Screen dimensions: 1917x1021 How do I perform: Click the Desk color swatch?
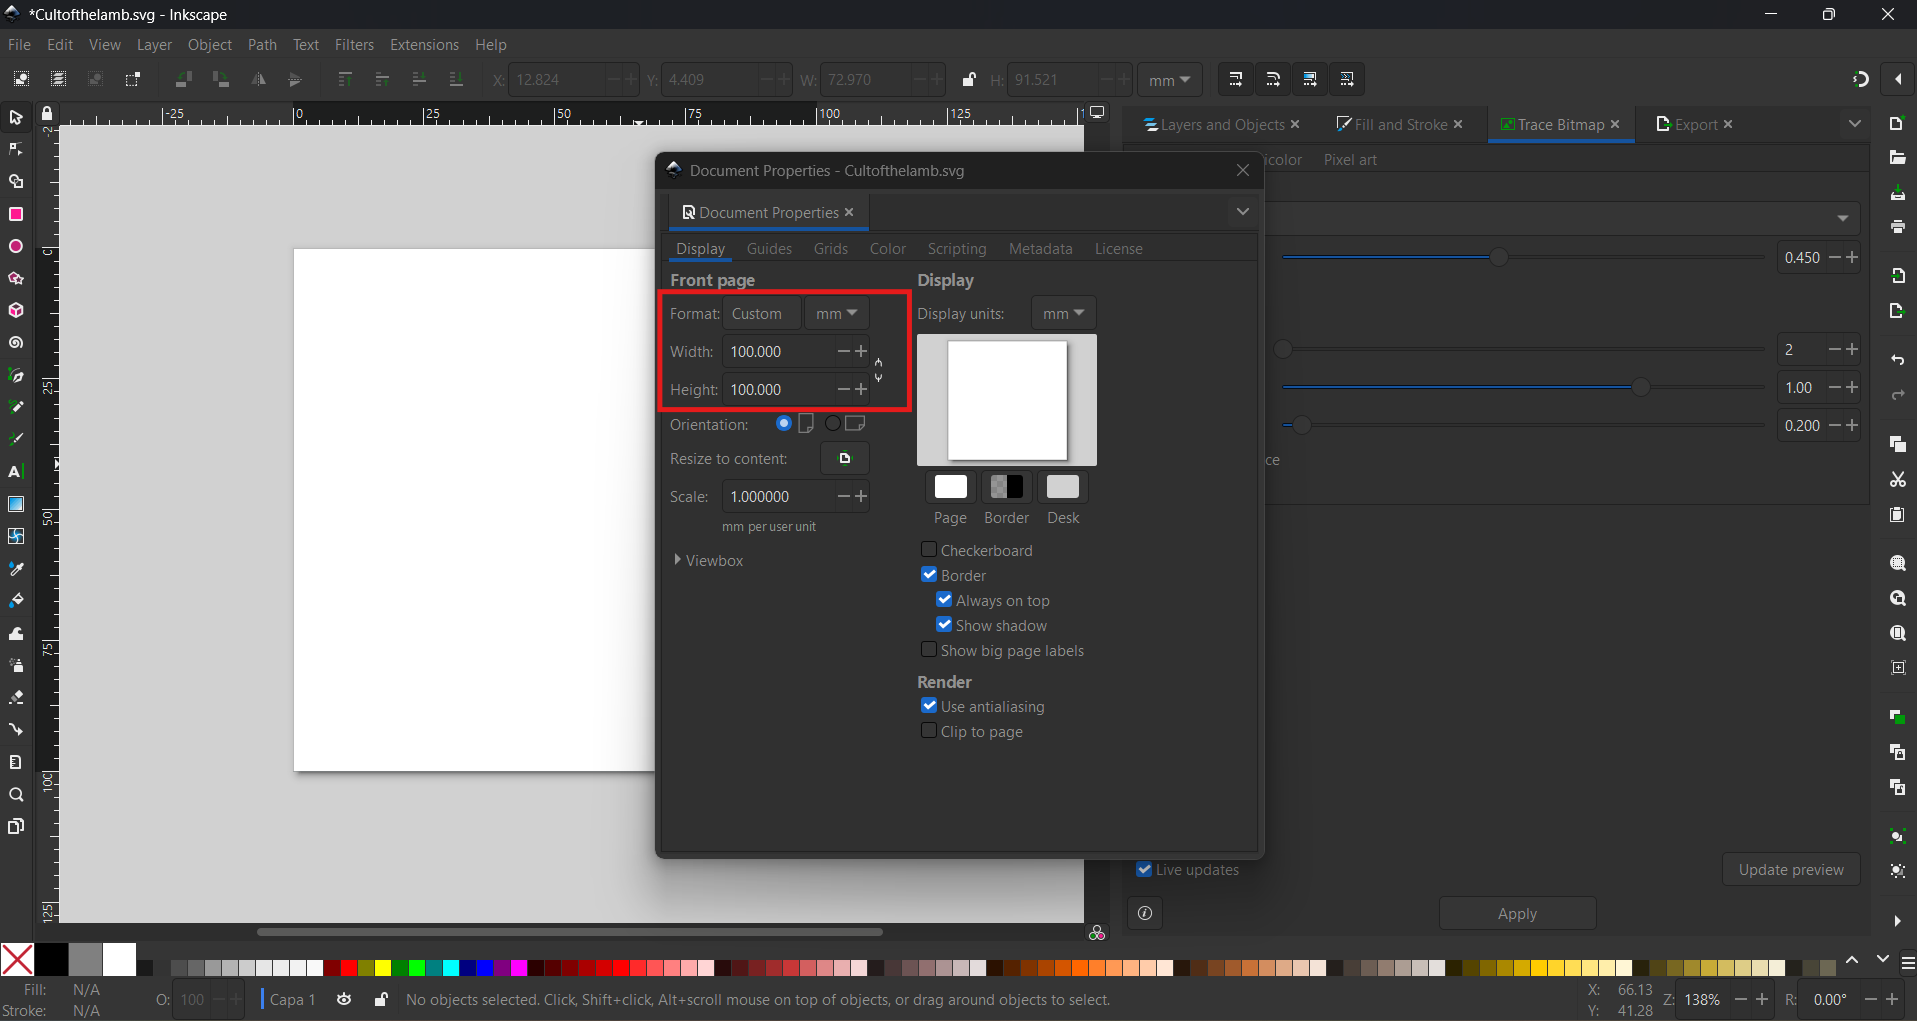[x=1063, y=487]
